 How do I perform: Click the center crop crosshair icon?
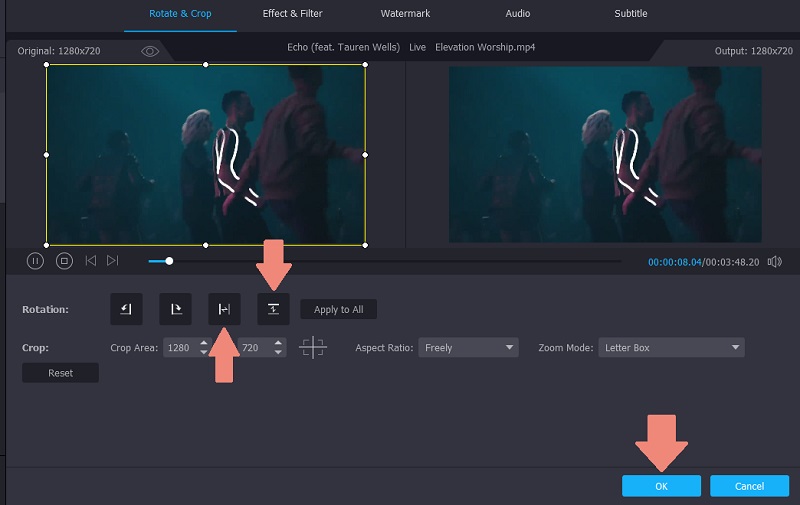(313, 348)
